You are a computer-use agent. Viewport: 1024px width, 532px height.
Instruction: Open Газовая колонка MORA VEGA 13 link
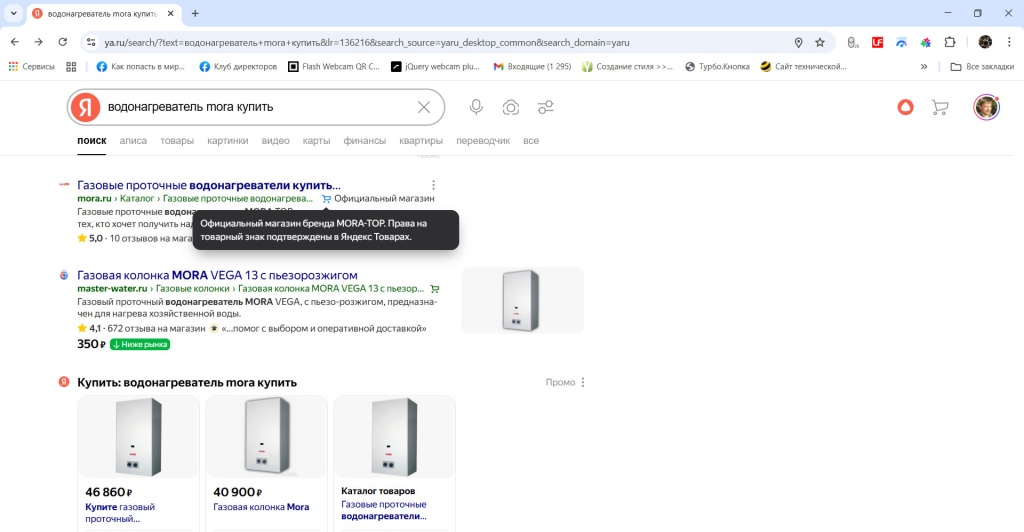217,275
